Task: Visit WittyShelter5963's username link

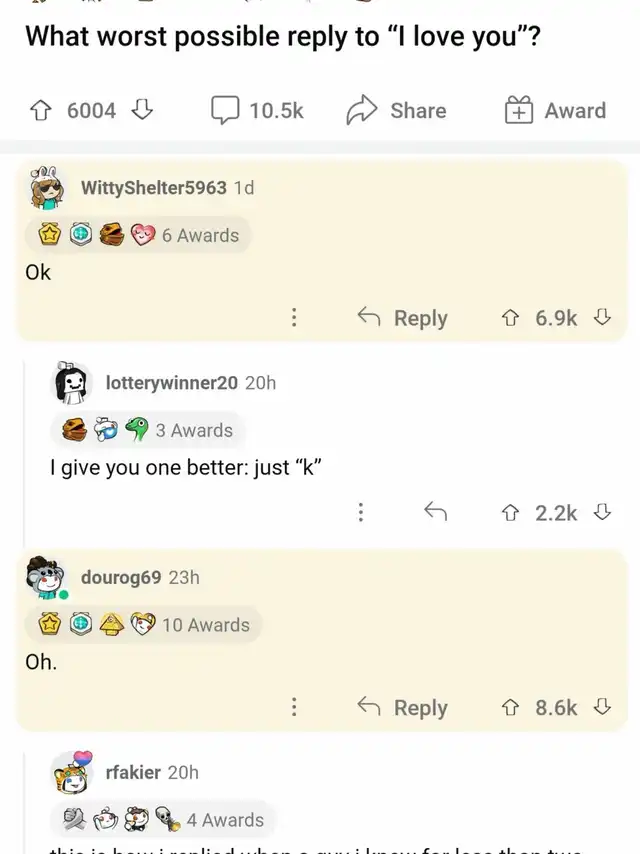Action: 153,187
